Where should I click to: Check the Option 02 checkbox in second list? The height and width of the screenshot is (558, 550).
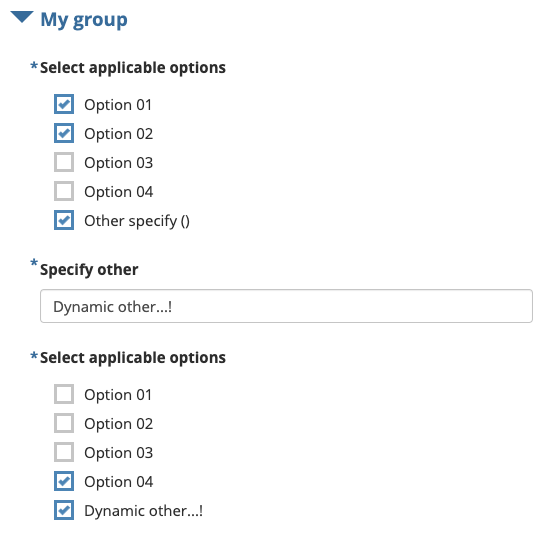pyautogui.click(x=64, y=423)
